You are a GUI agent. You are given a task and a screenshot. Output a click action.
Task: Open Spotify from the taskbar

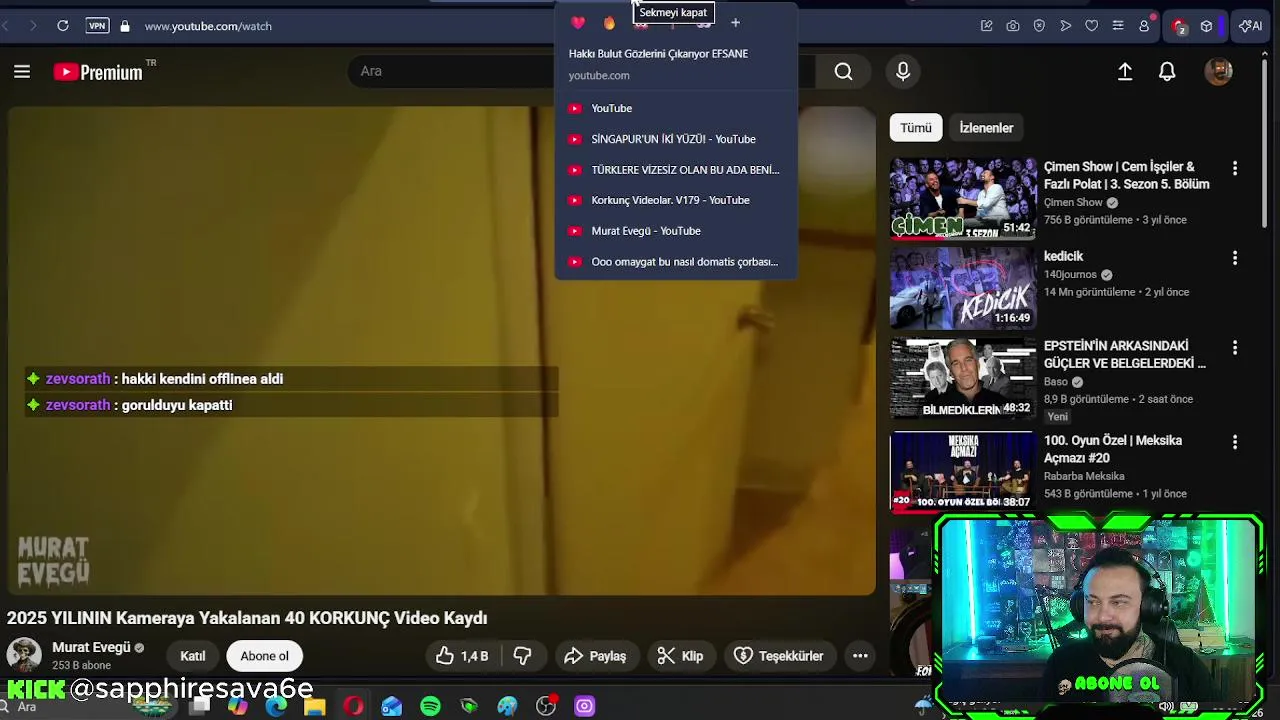click(430, 706)
